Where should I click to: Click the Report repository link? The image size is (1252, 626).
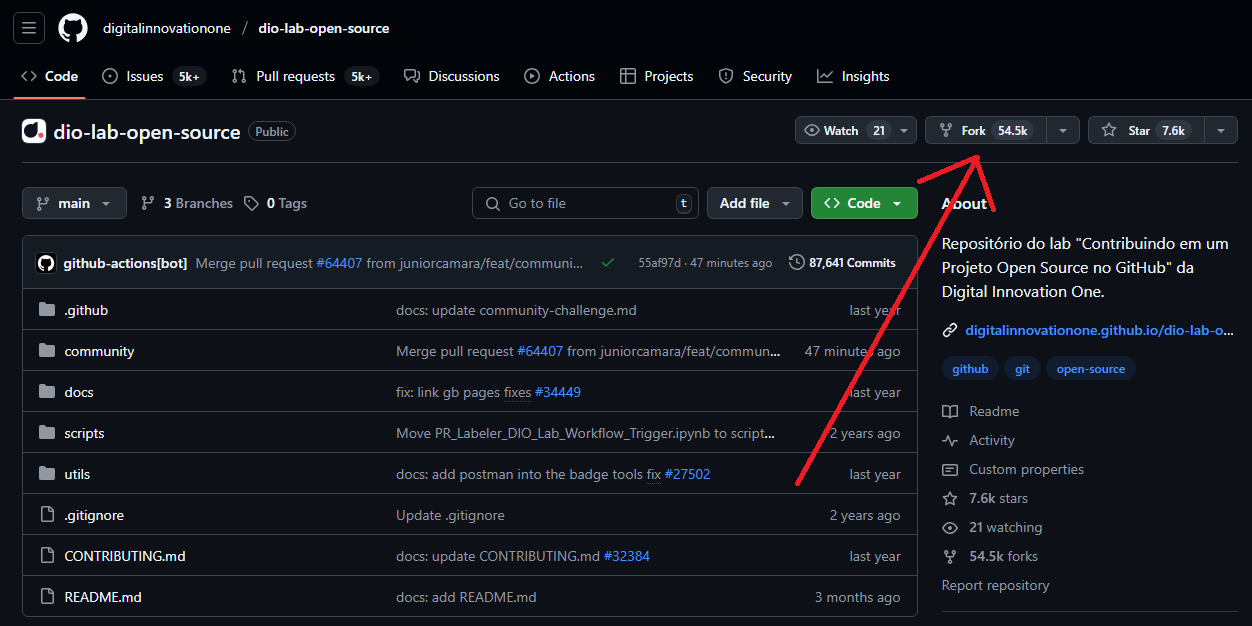click(995, 585)
